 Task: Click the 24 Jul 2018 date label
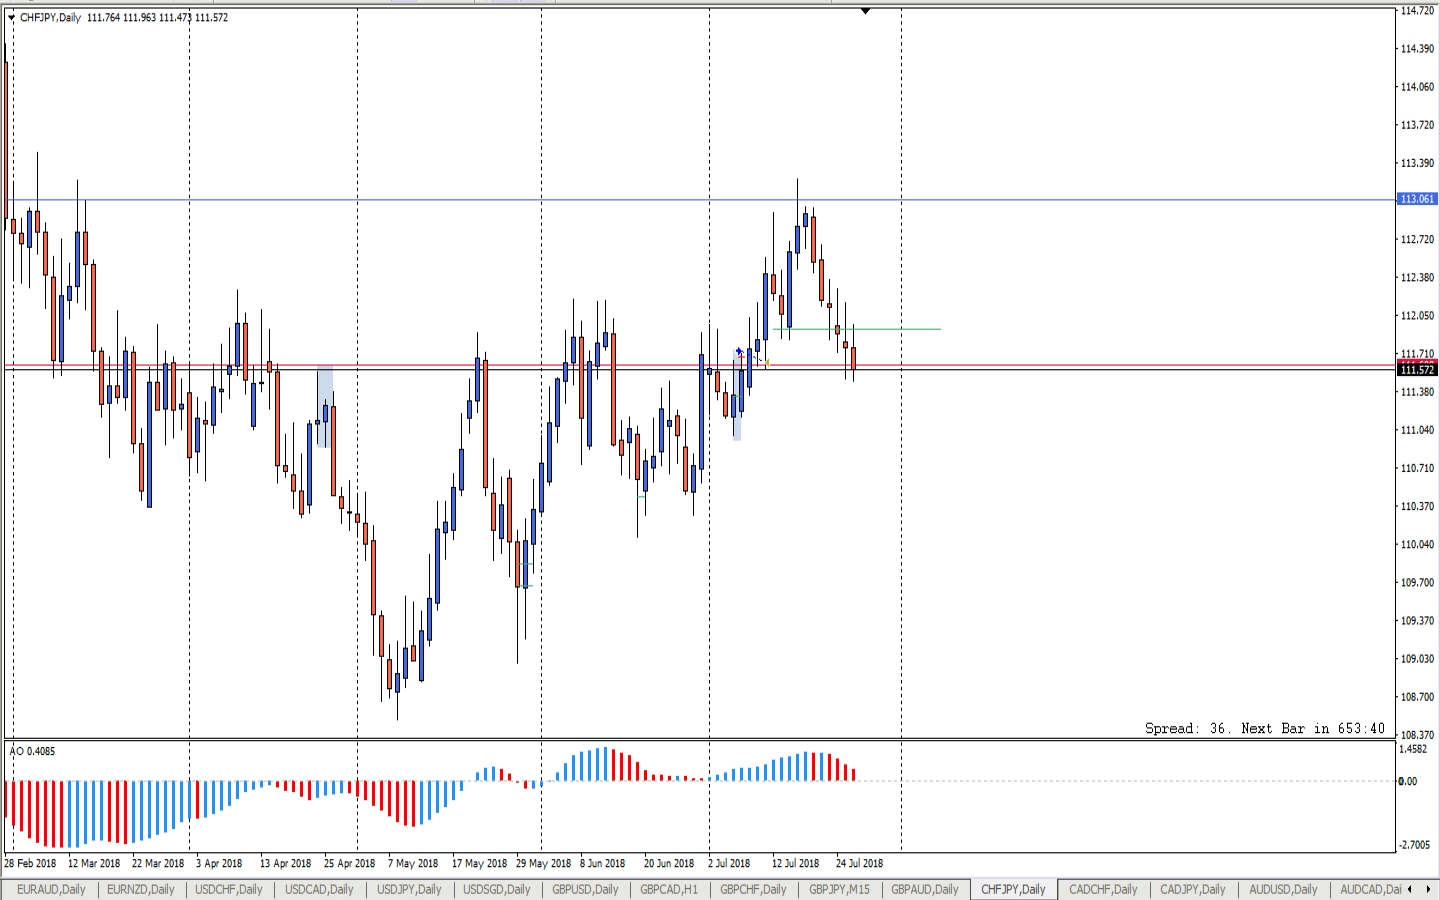click(859, 863)
